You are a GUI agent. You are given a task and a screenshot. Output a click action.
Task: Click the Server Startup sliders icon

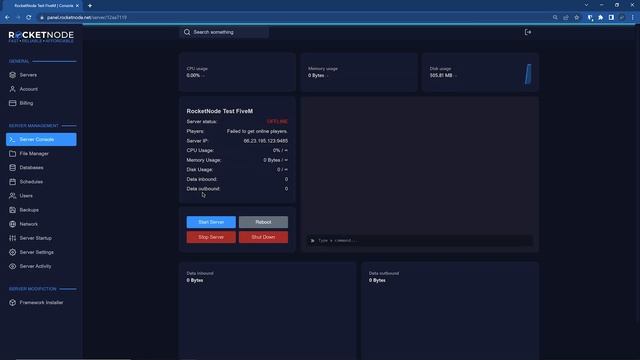click(x=13, y=238)
